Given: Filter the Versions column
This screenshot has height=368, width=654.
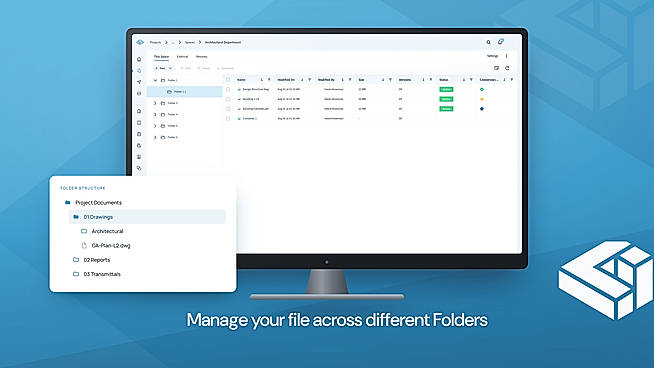Looking at the screenshot, I should 431,80.
